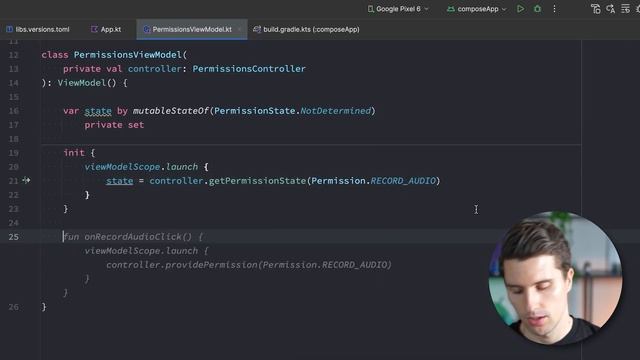
Task: Click 'private set' on line 17
Action: (114, 125)
